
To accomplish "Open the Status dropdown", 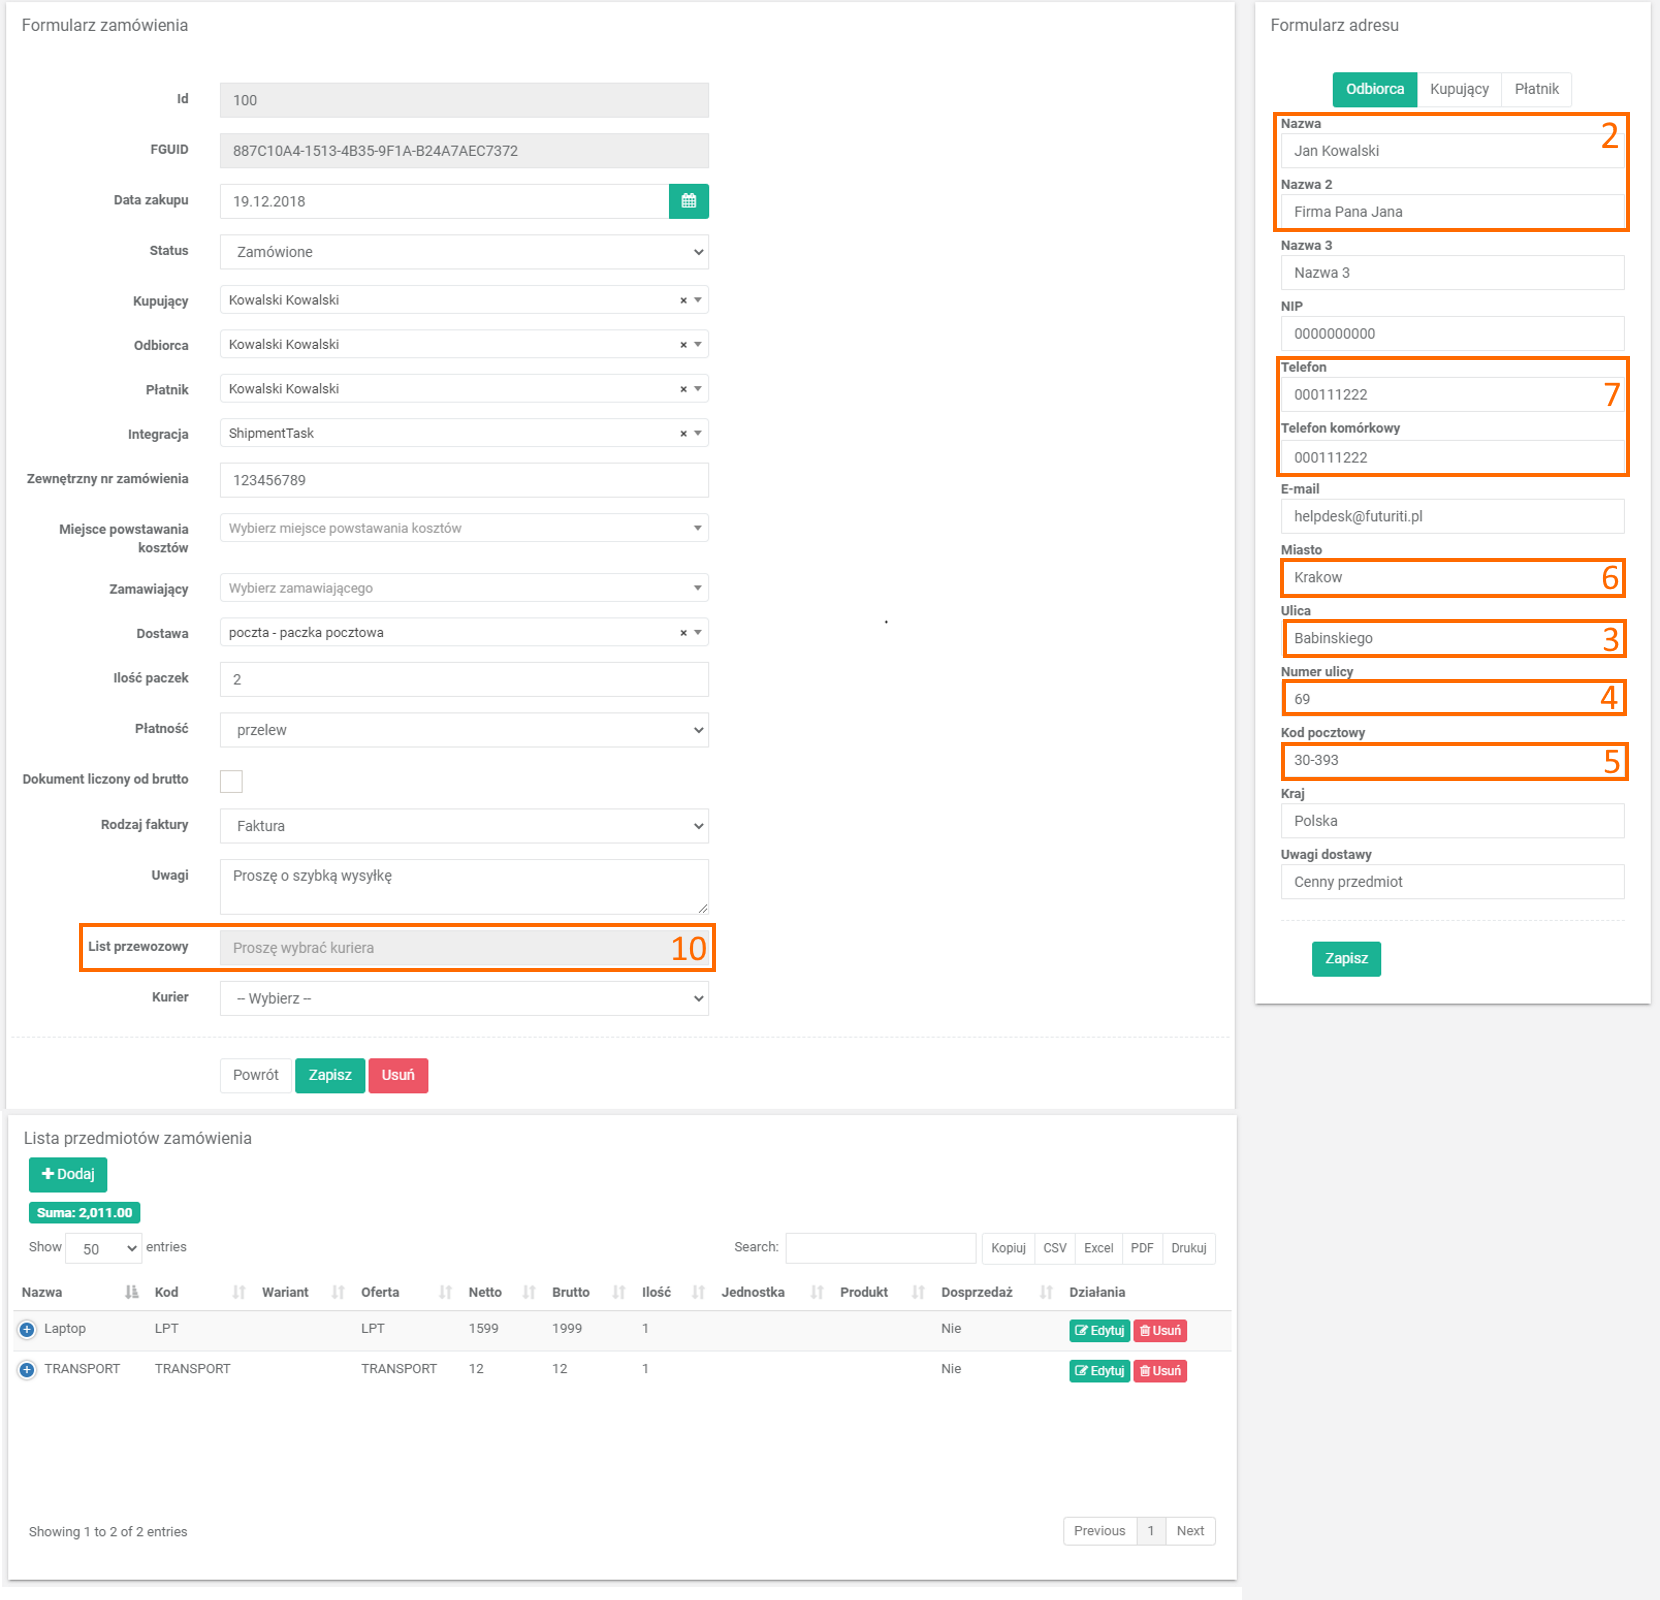I will click(464, 252).
